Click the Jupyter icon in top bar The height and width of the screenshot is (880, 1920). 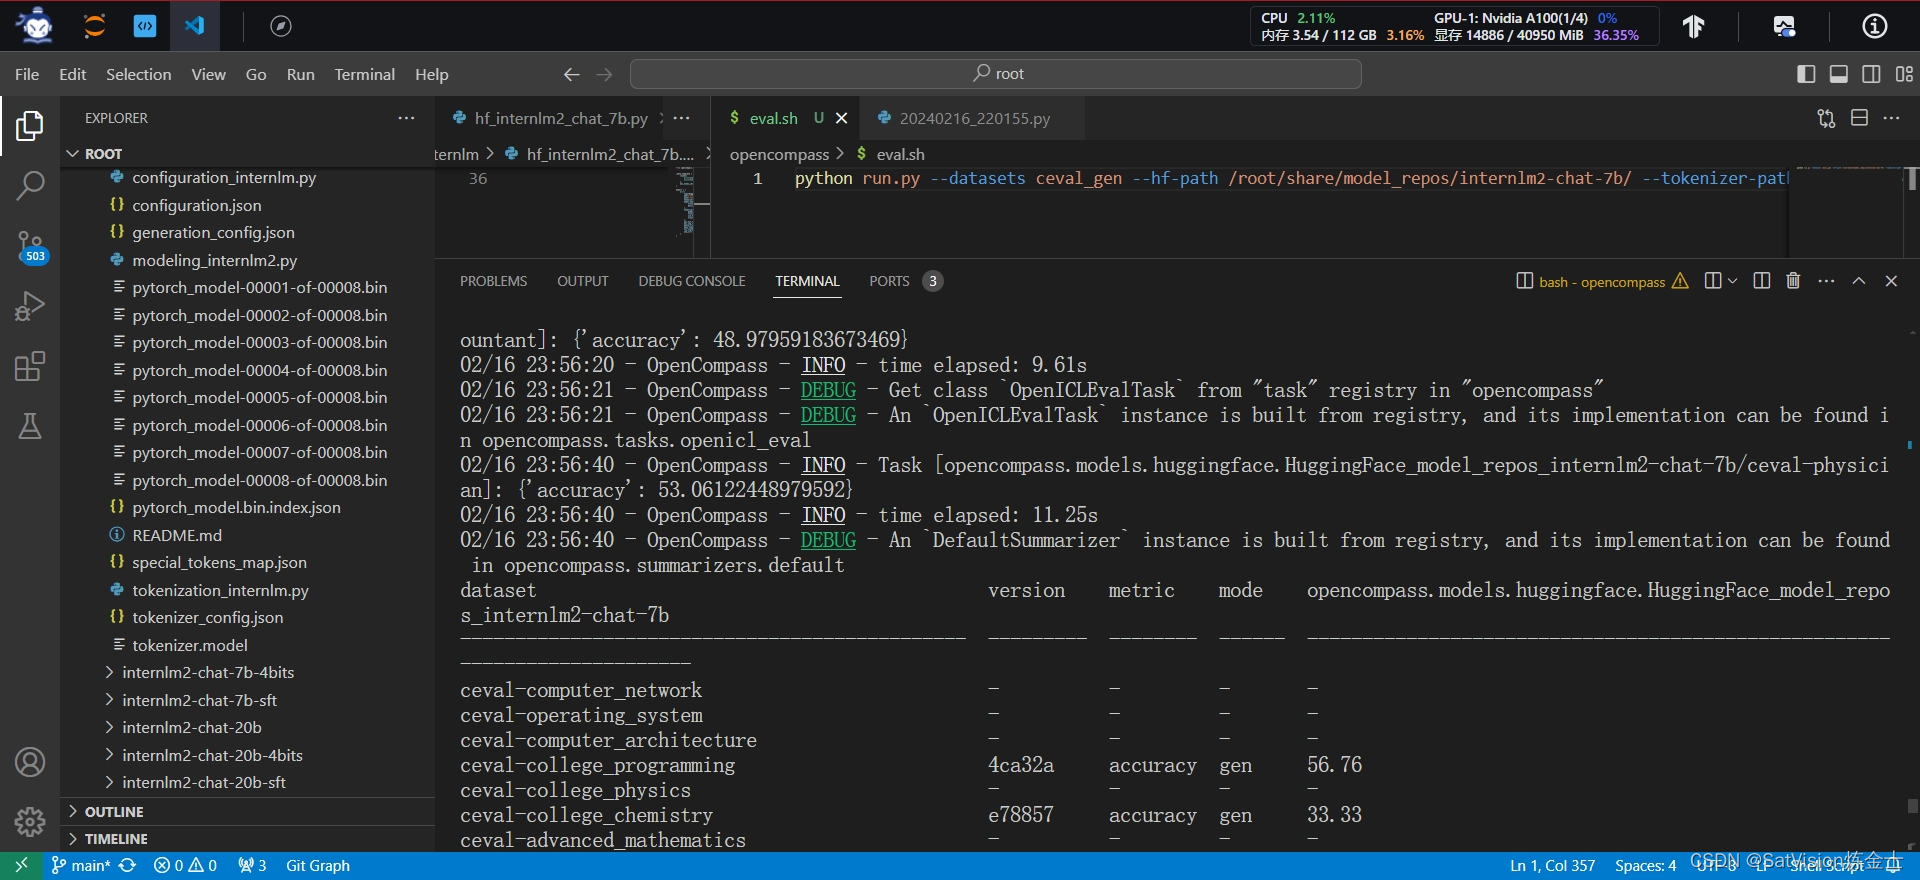point(95,26)
